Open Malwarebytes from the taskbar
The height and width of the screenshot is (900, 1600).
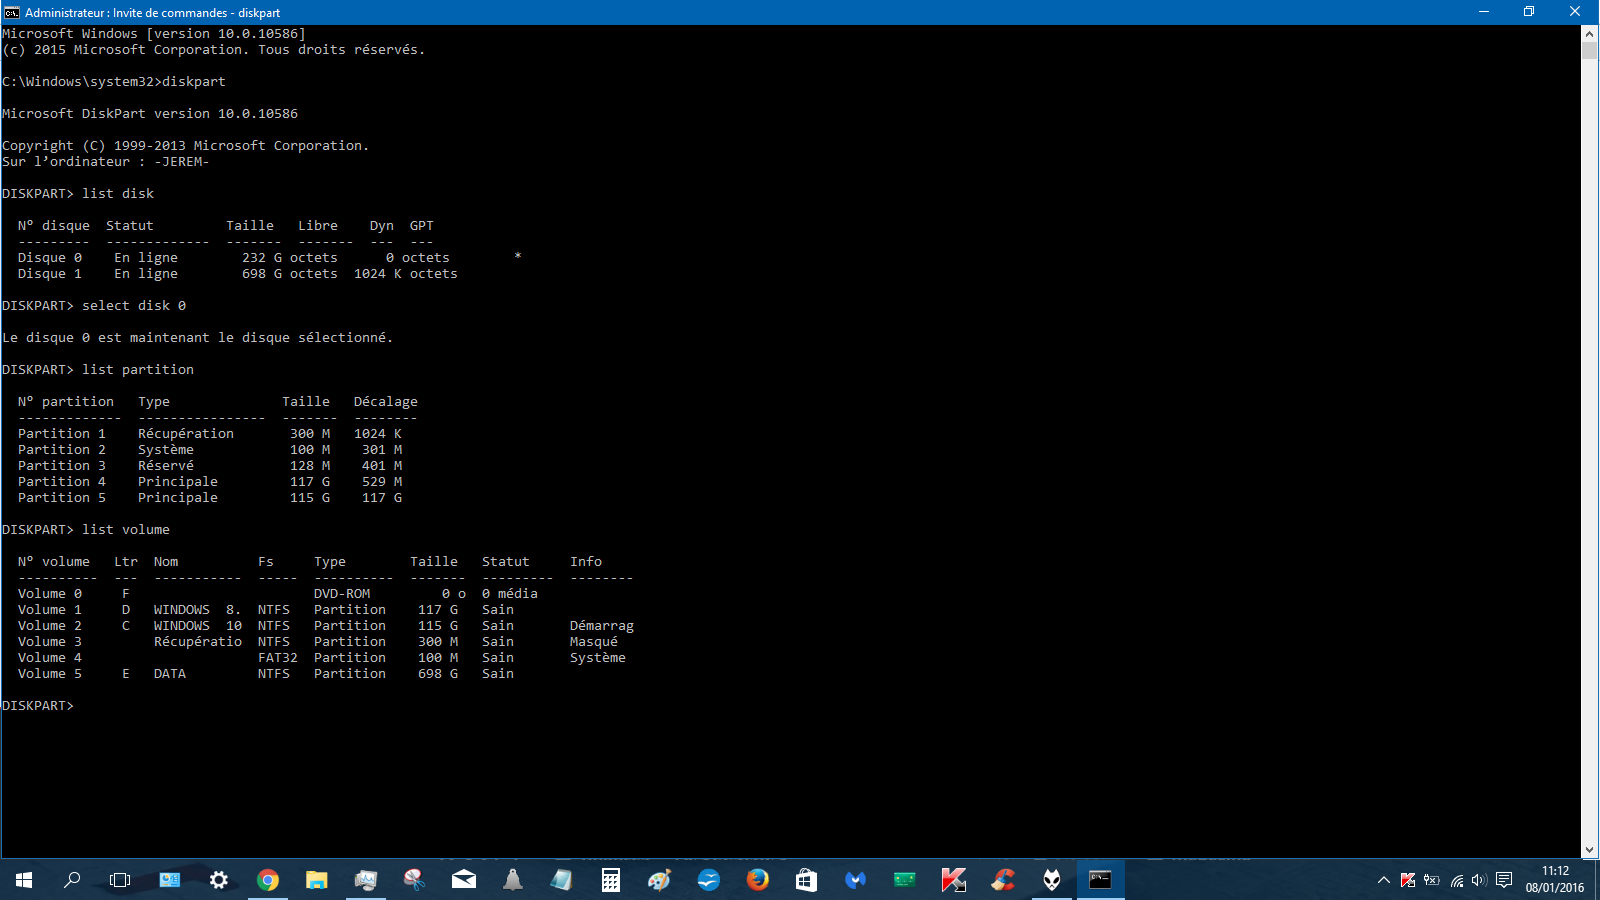[855, 880]
